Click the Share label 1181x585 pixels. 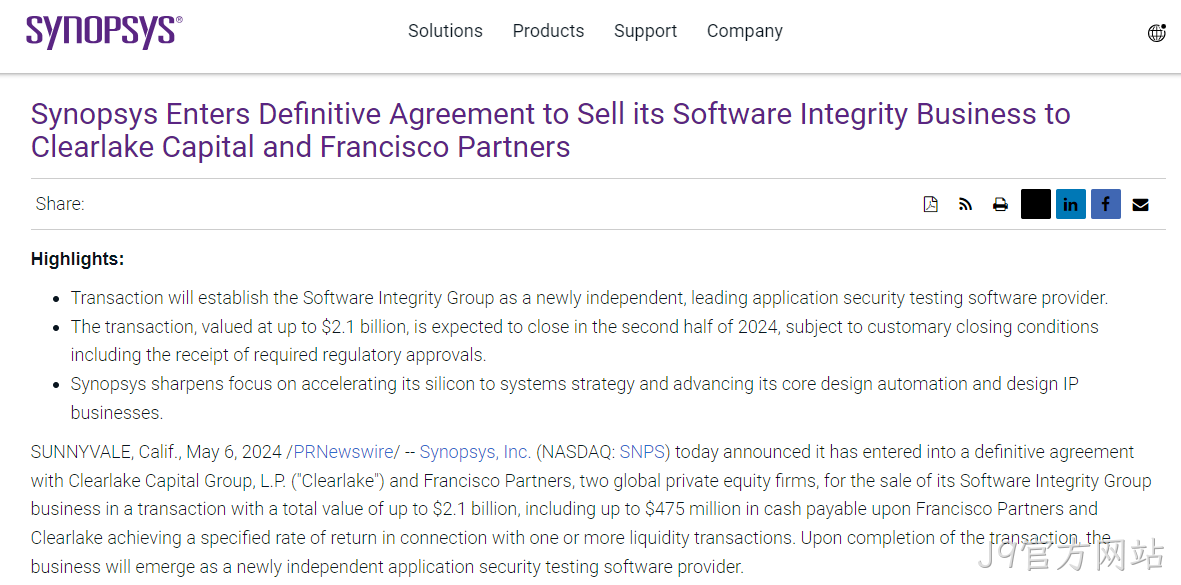(60, 204)
